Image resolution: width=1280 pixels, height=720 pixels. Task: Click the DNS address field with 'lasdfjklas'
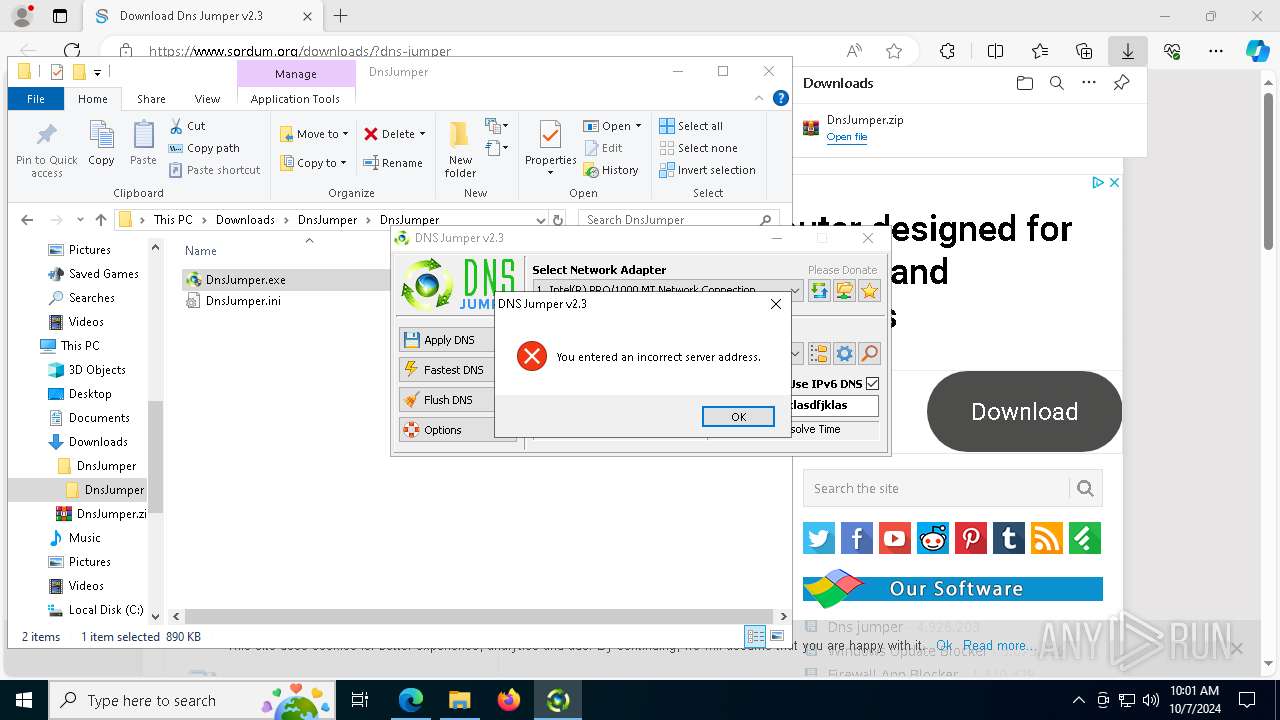(833, 405)
